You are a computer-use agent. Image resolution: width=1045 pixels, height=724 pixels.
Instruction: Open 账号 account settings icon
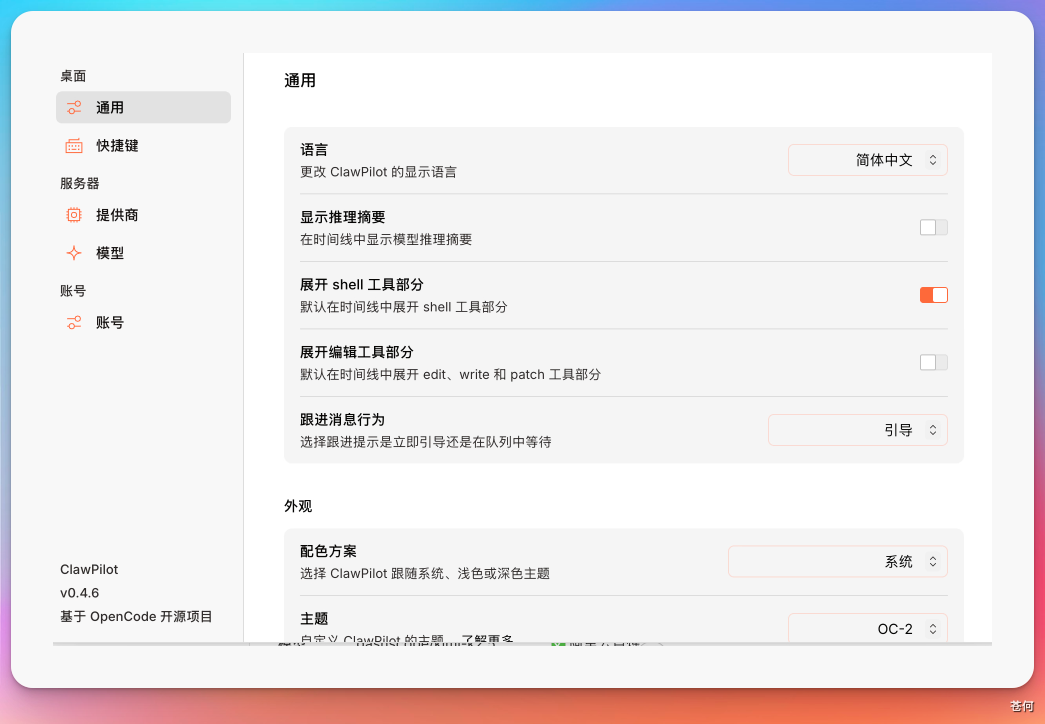coord(73,322)
